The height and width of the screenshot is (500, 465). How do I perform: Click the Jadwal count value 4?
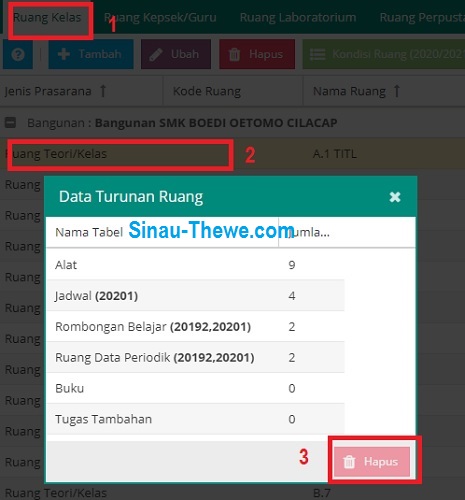coord(292,296)
